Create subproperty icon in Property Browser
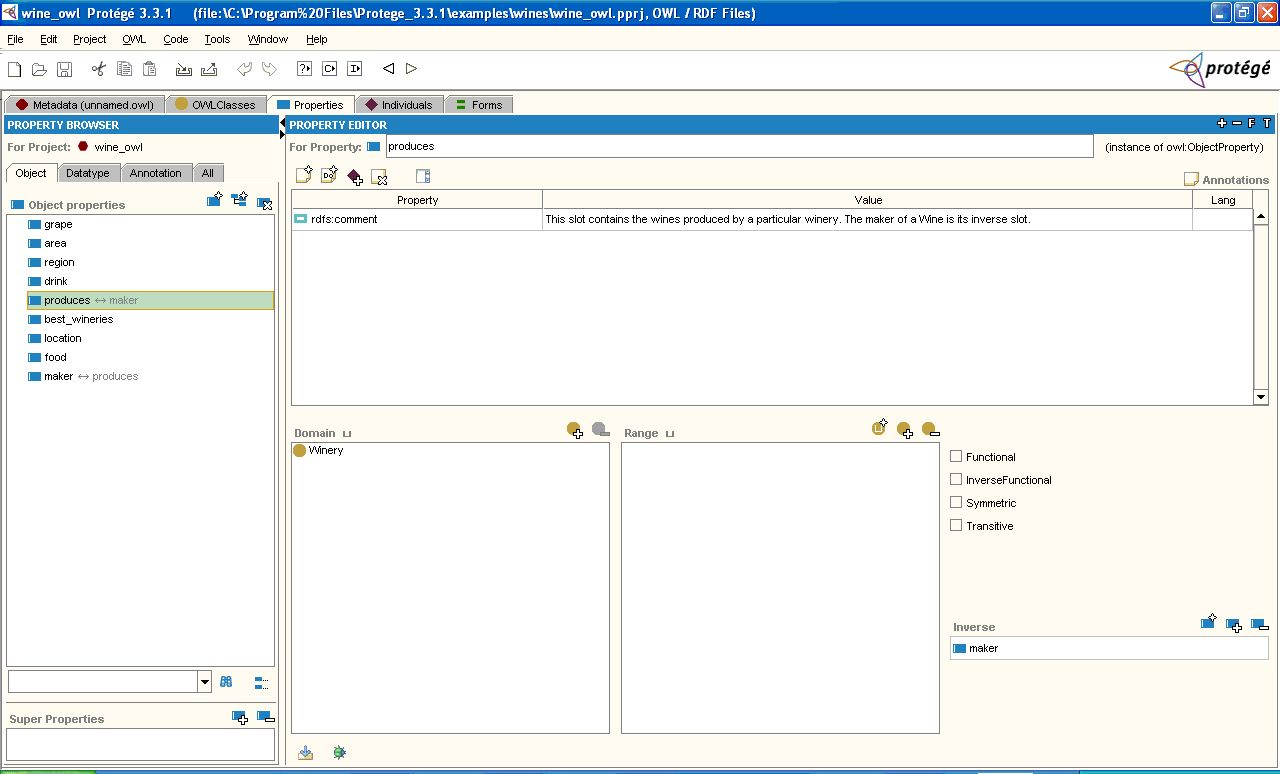The image size is (1280, 774). (x=239, y=200)
